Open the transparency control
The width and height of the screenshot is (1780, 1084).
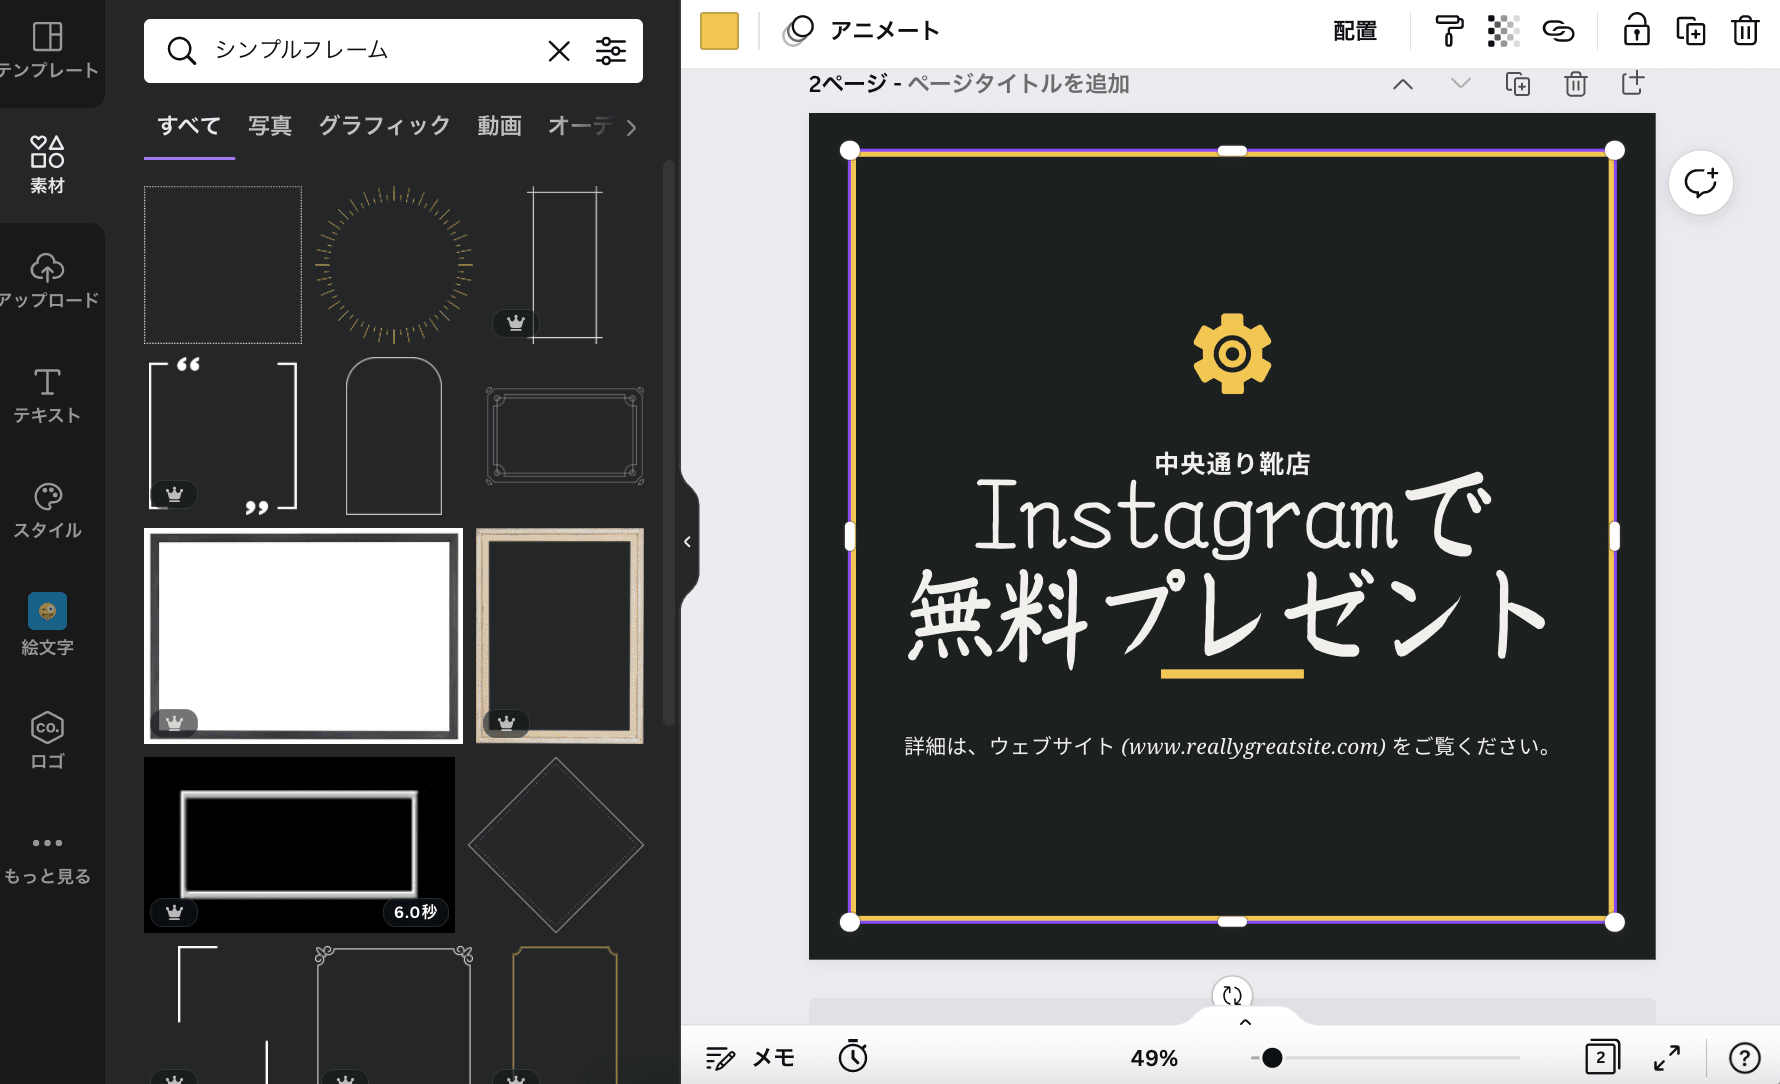(1504, 31)
